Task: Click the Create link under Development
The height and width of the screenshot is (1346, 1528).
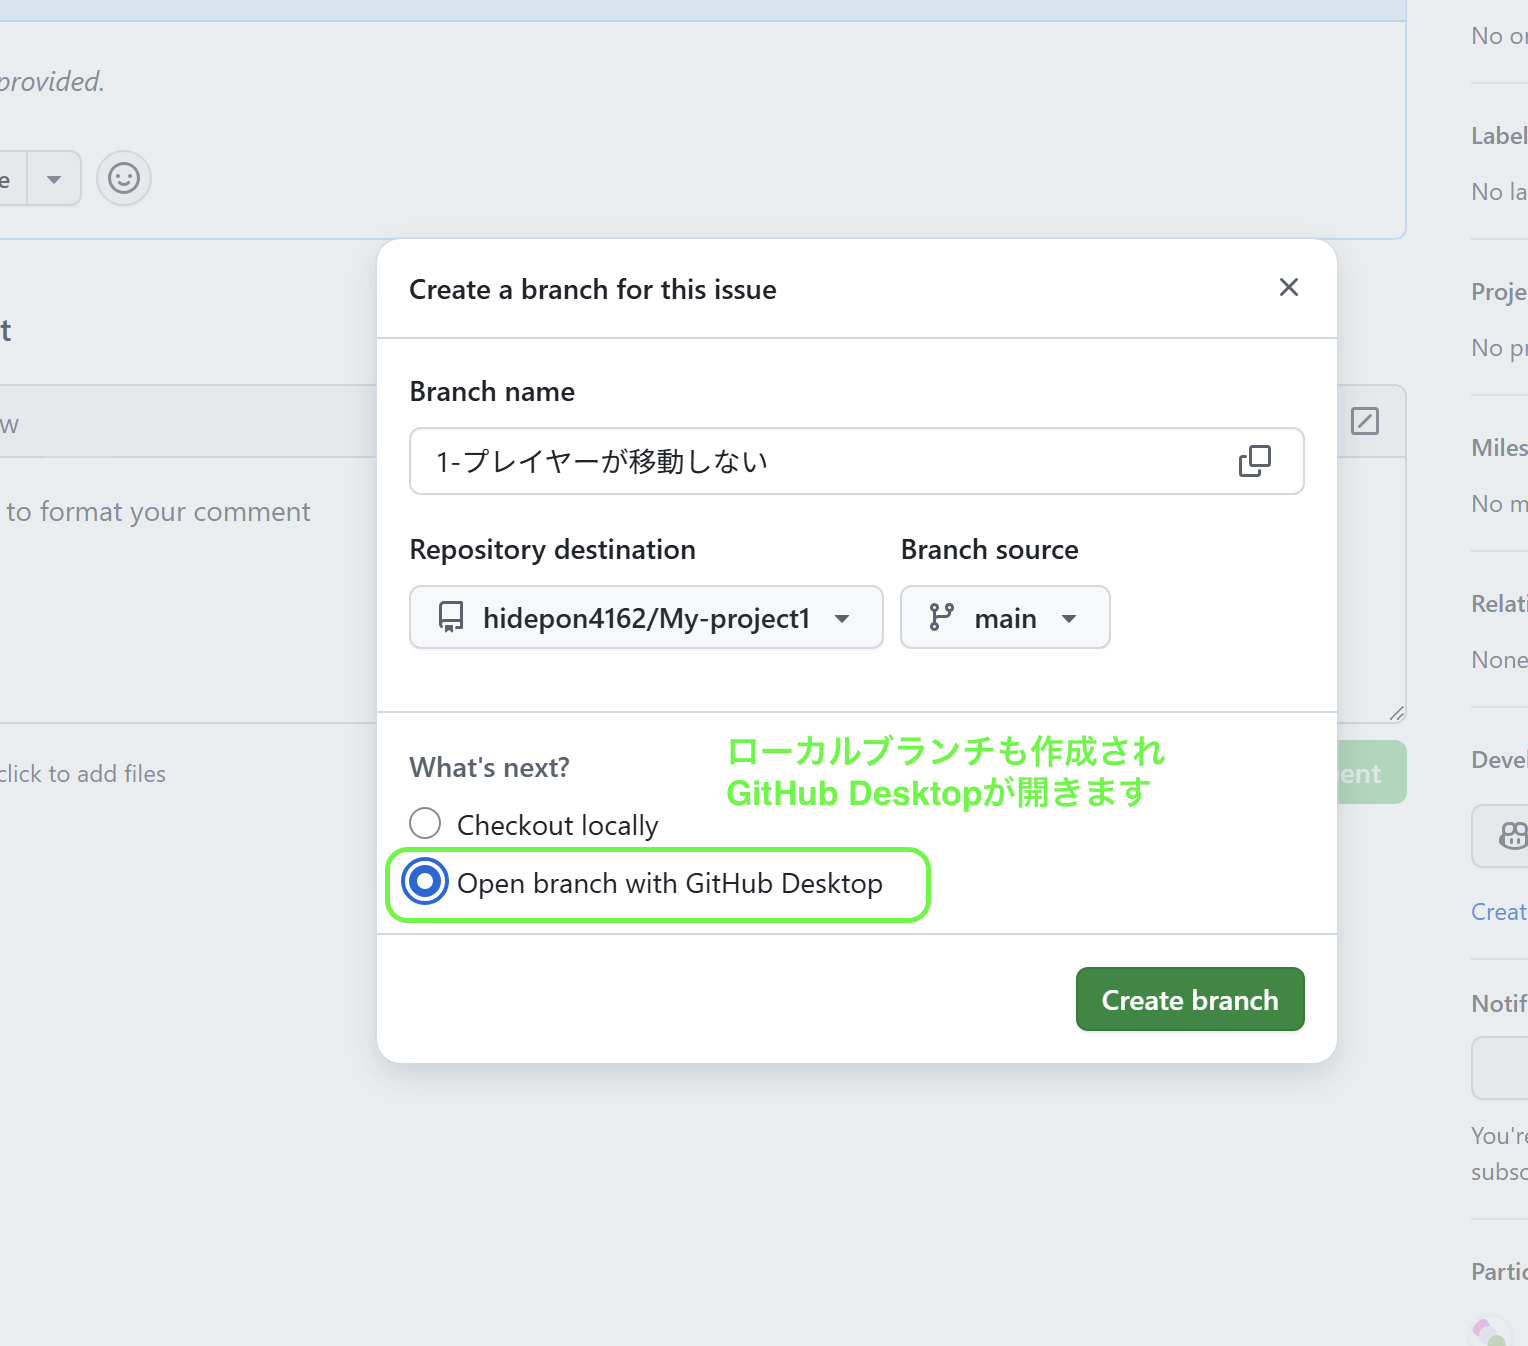Action: 1498,912
